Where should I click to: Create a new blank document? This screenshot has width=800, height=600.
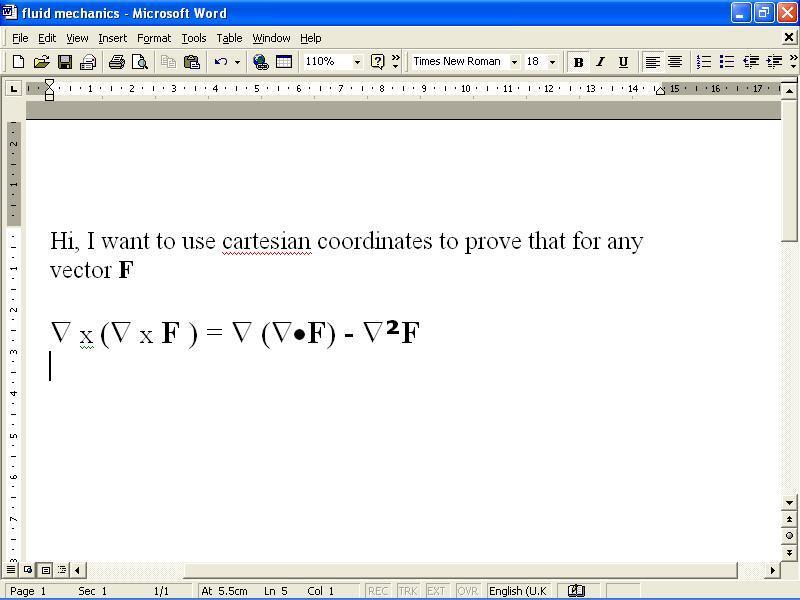coord(18,62)
